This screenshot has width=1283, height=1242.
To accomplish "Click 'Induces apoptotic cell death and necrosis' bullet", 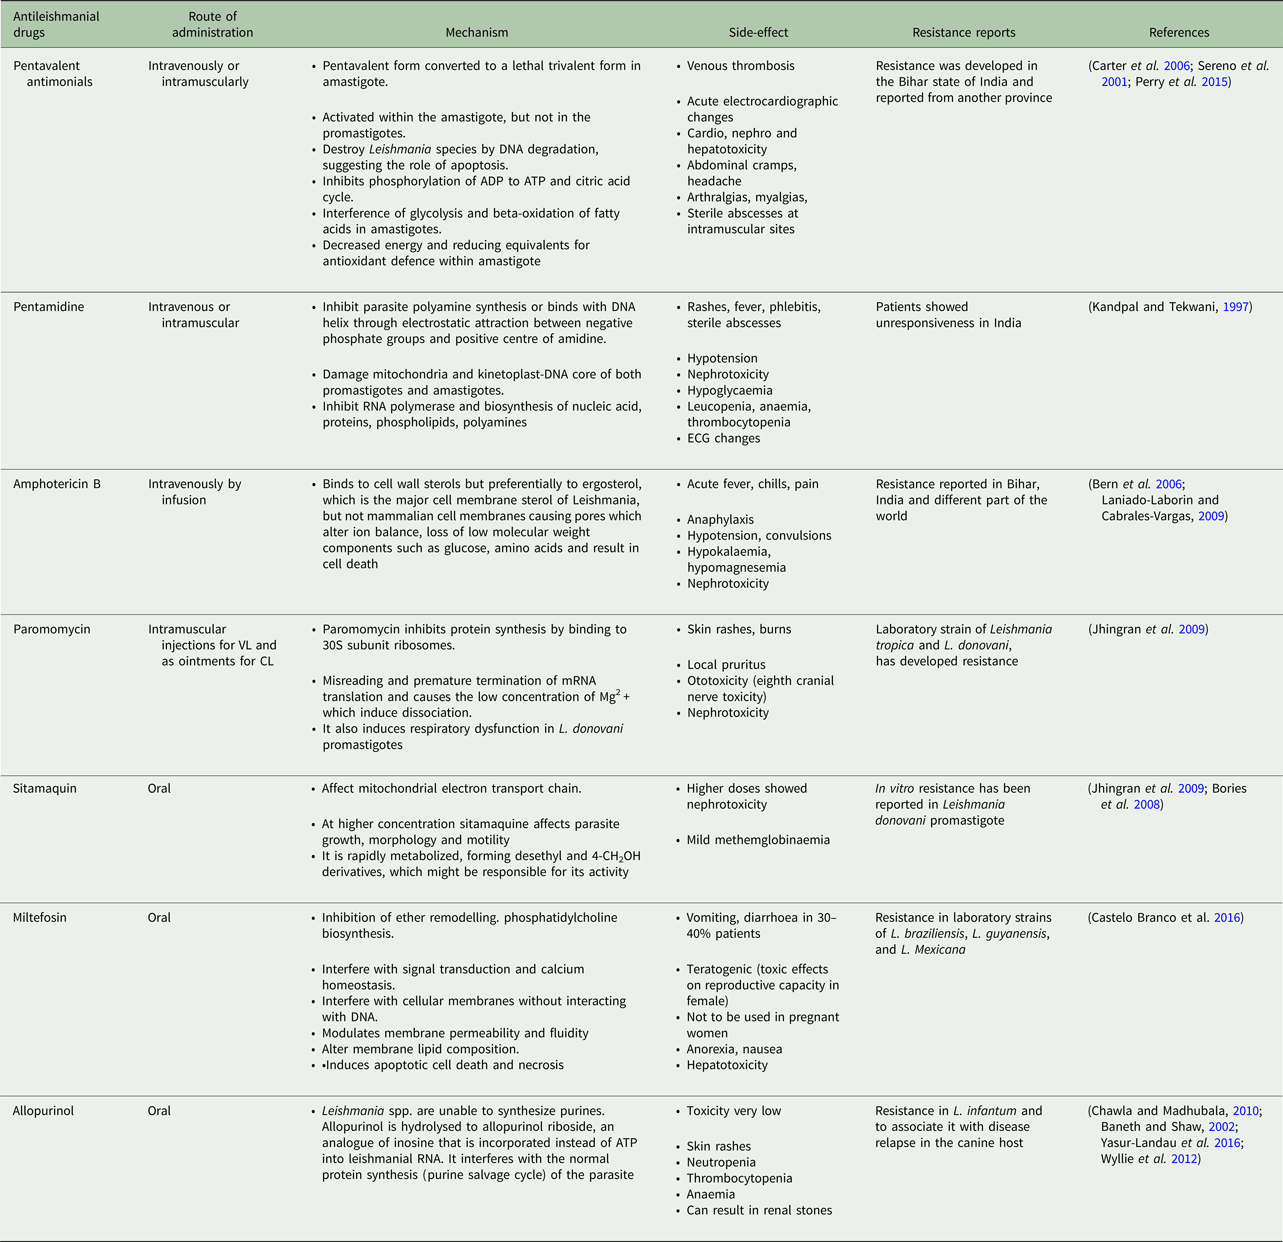I will point(443,1066).
